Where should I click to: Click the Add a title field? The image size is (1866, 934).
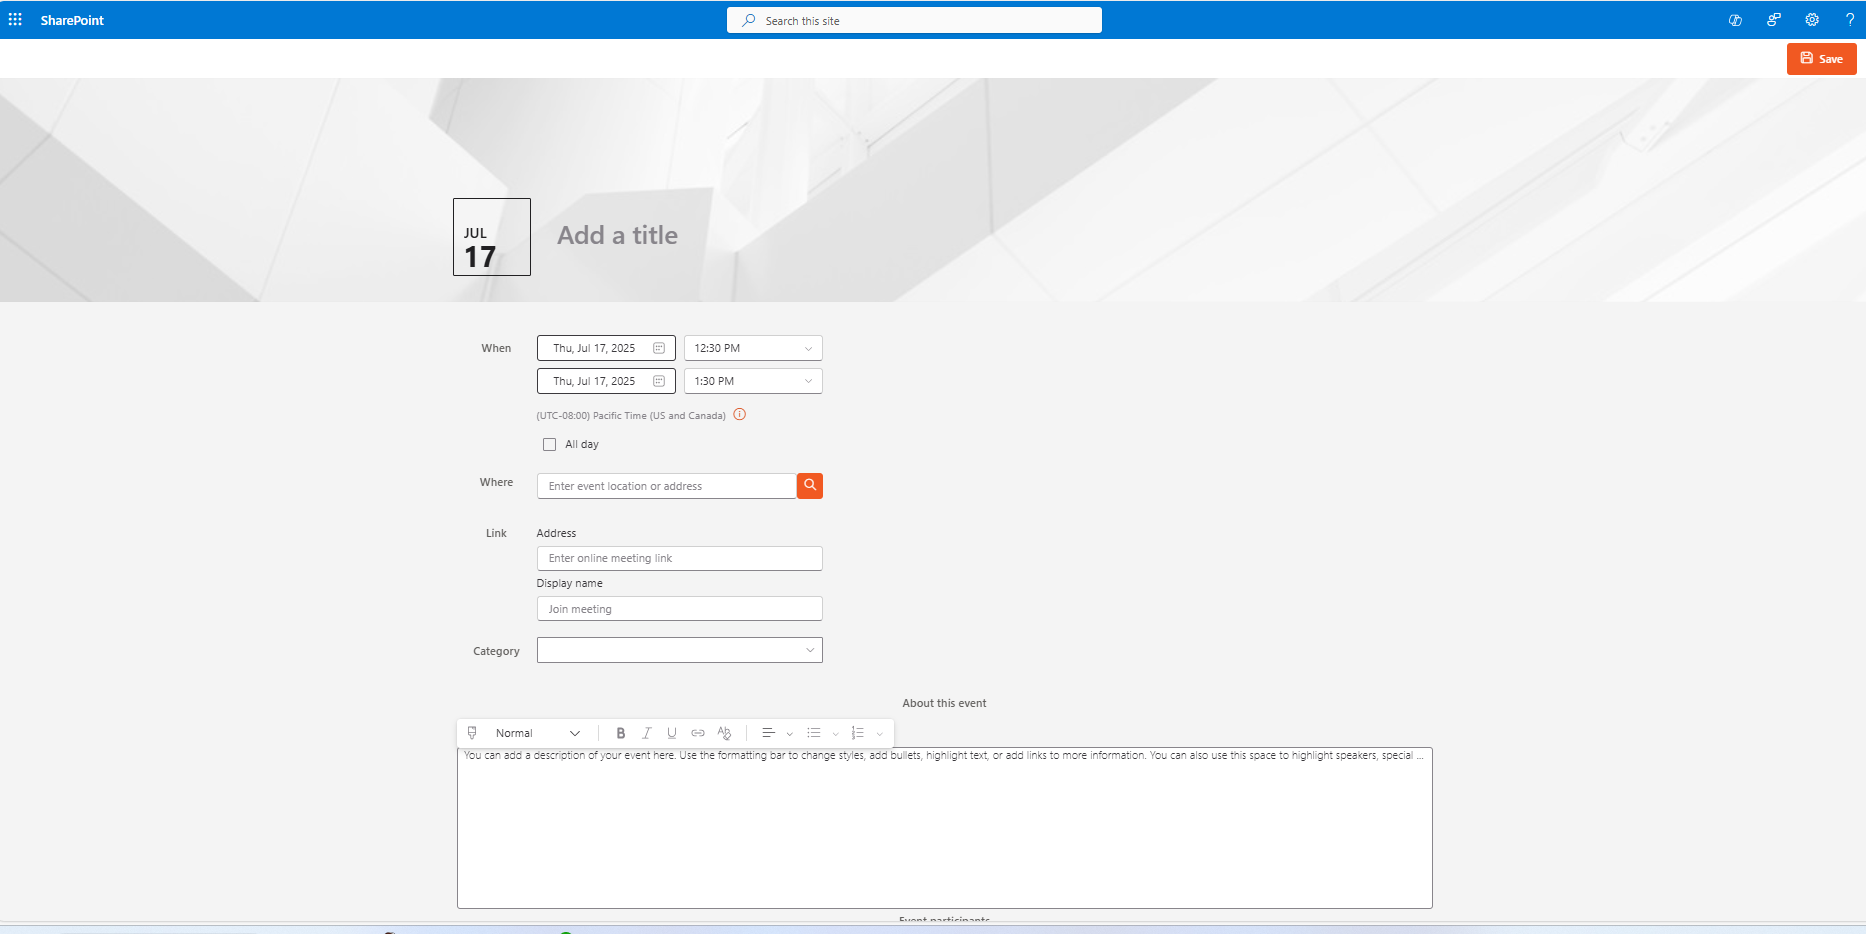[618, 235]
